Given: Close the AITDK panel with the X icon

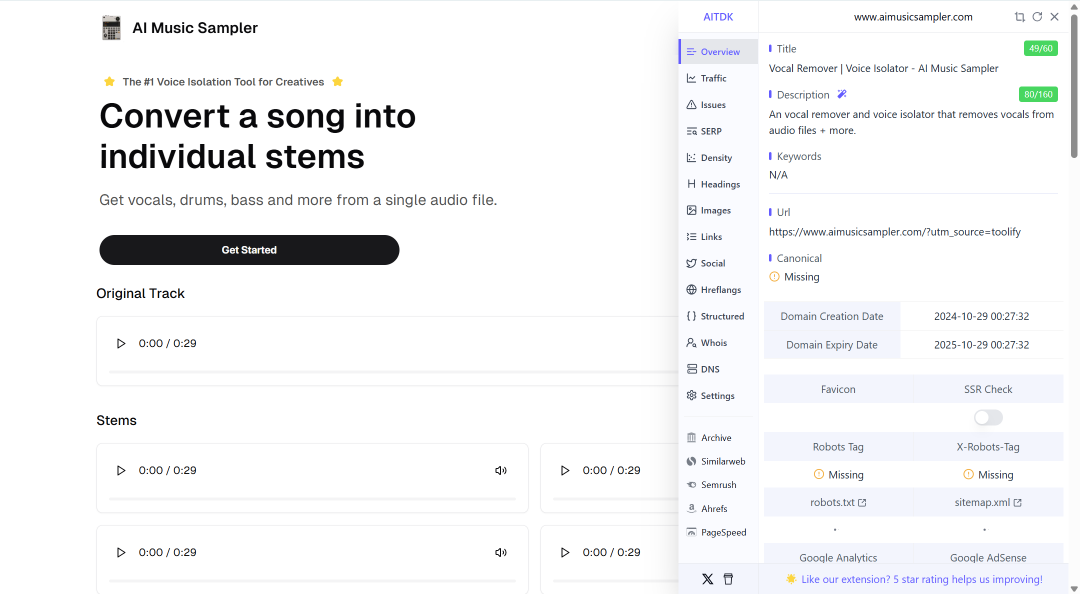Looking at the screenshot, I should (1054, 17).
